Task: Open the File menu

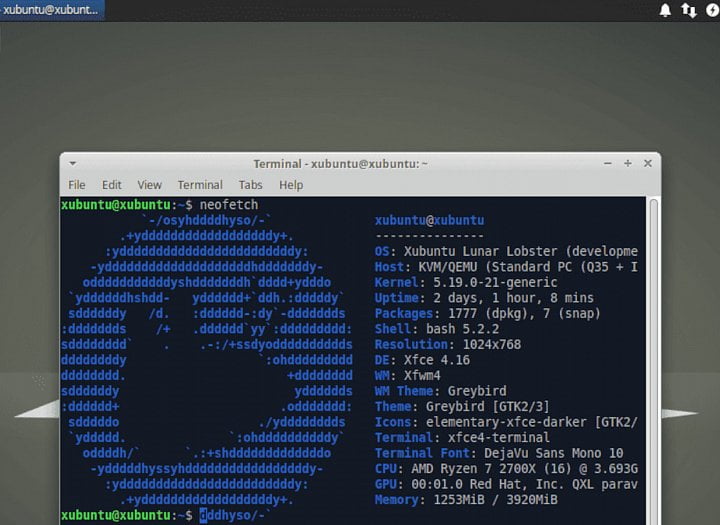Action: click(77, 185)
